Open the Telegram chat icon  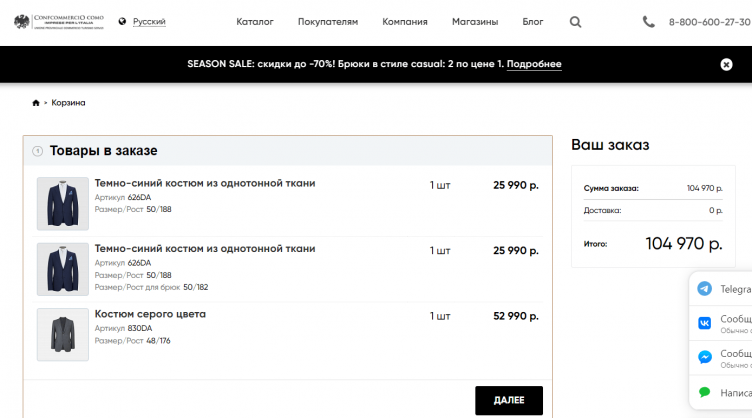tap(705, 289)
